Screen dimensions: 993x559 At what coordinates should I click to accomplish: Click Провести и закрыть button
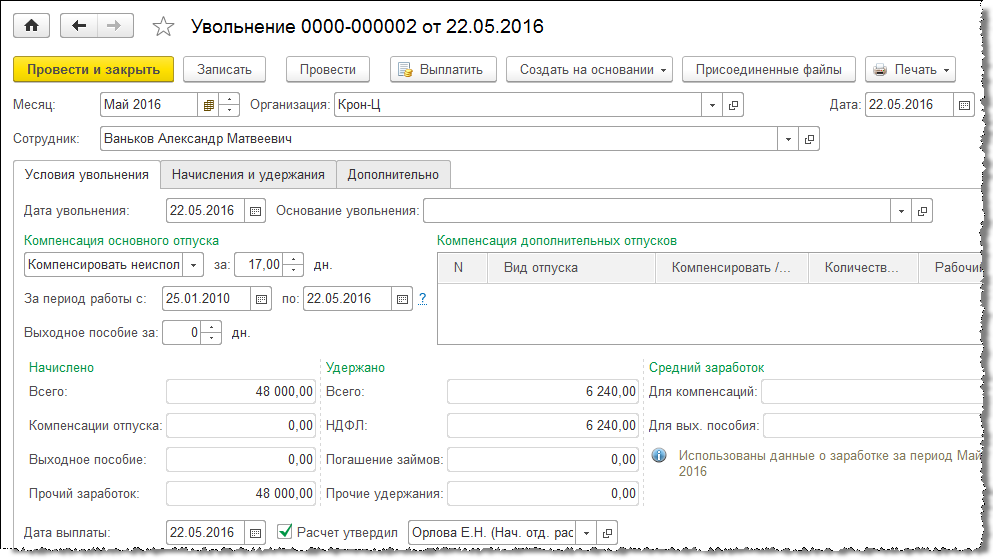[x=93, y=70]
